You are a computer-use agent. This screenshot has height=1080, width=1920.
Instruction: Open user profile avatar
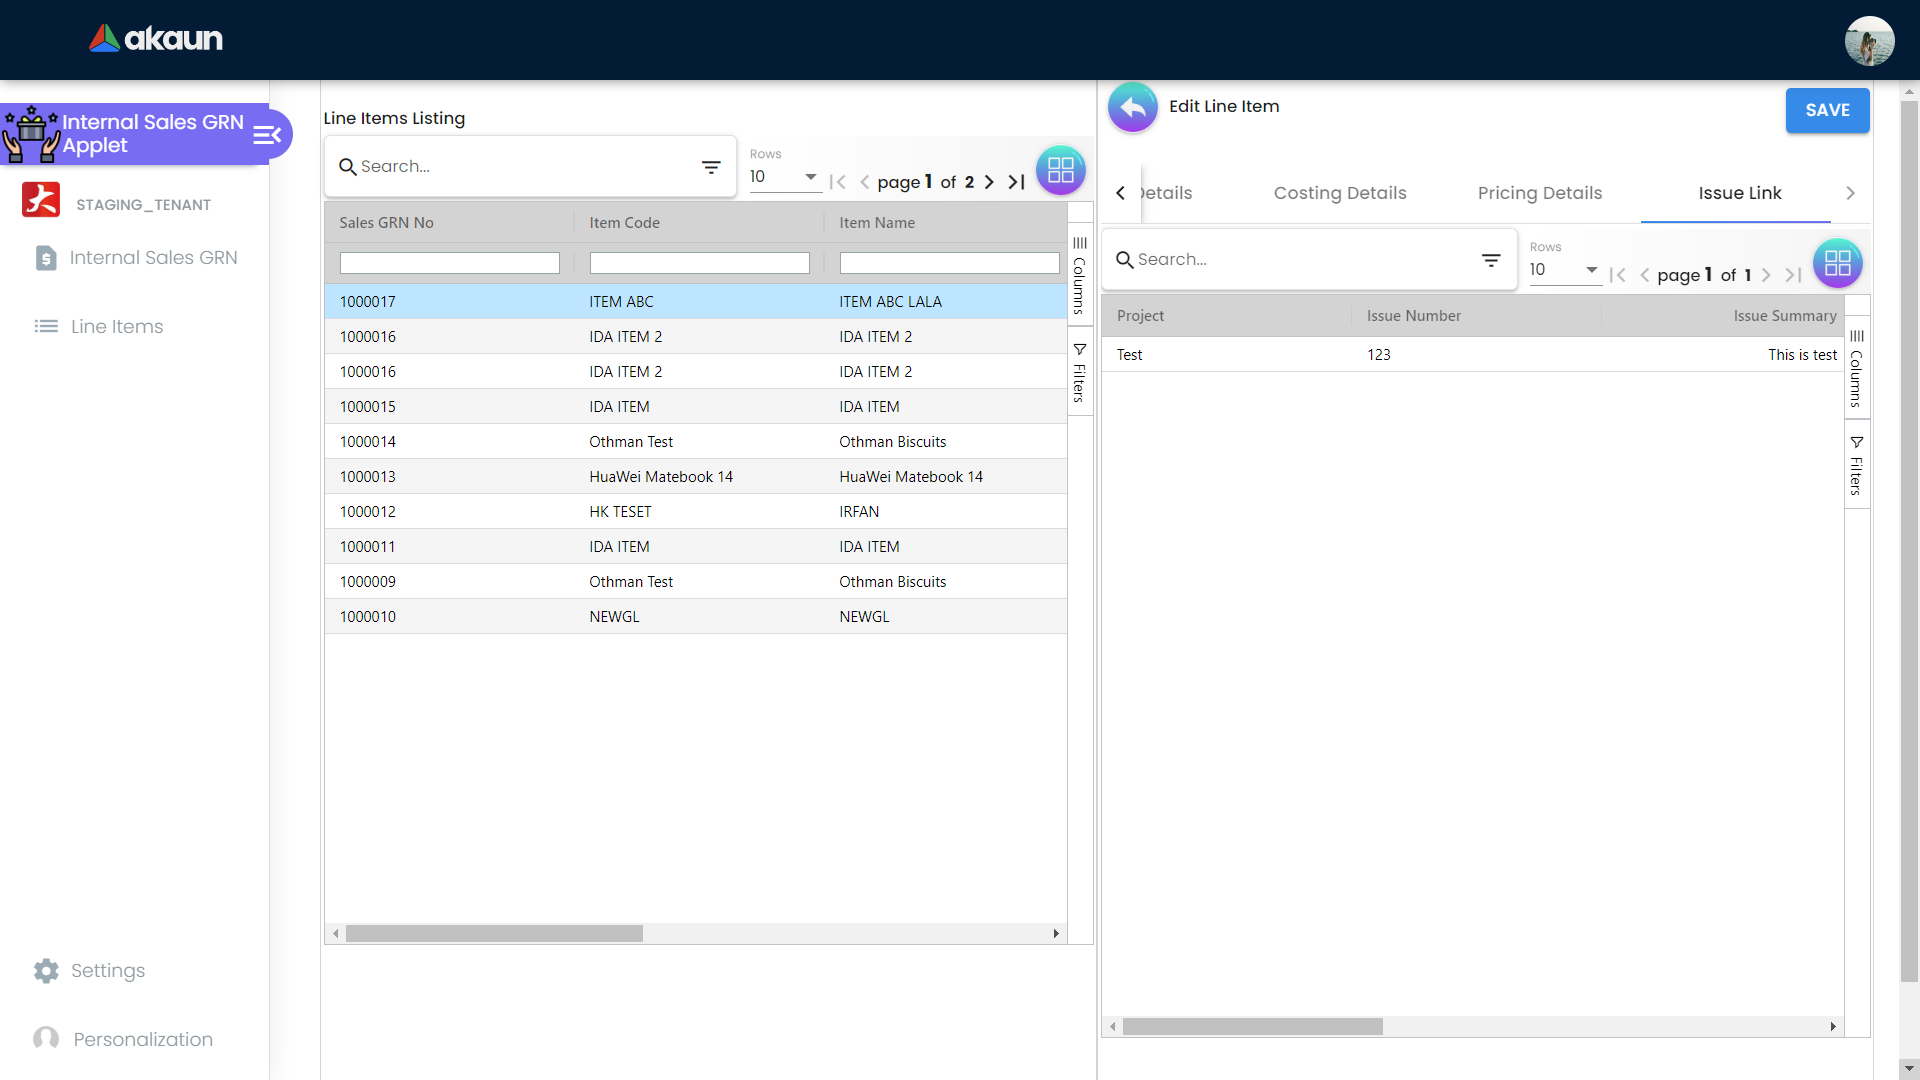tap(1869, 41)
